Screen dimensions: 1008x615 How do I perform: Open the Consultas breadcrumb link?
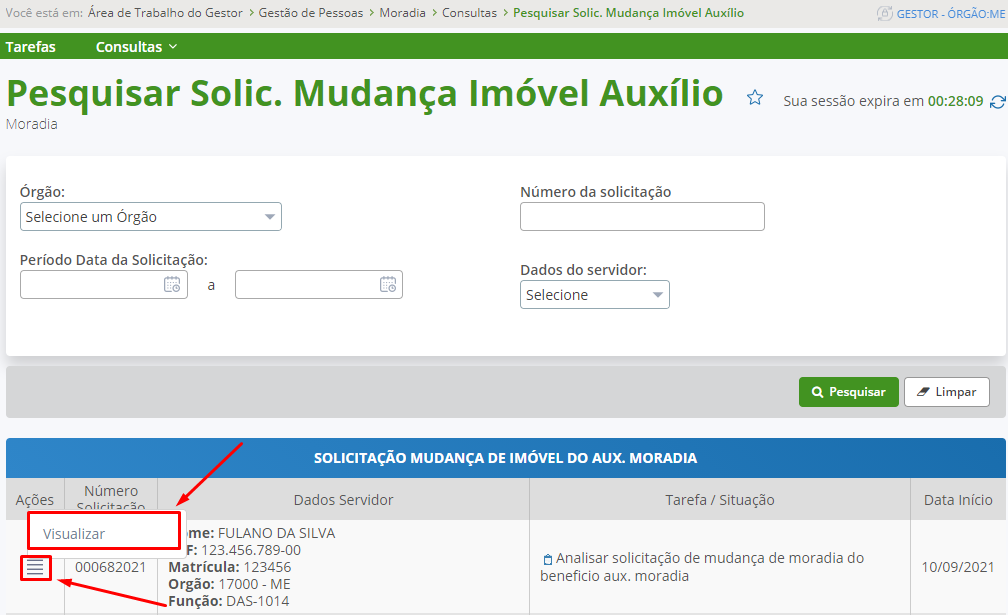point(469,13)
